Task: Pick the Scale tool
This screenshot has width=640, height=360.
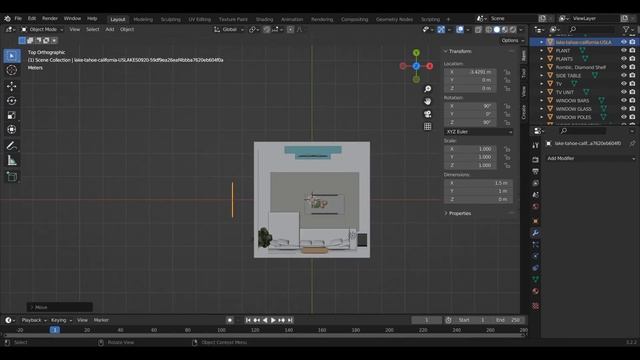Action: pyautogui.click(x=12, y=115)
